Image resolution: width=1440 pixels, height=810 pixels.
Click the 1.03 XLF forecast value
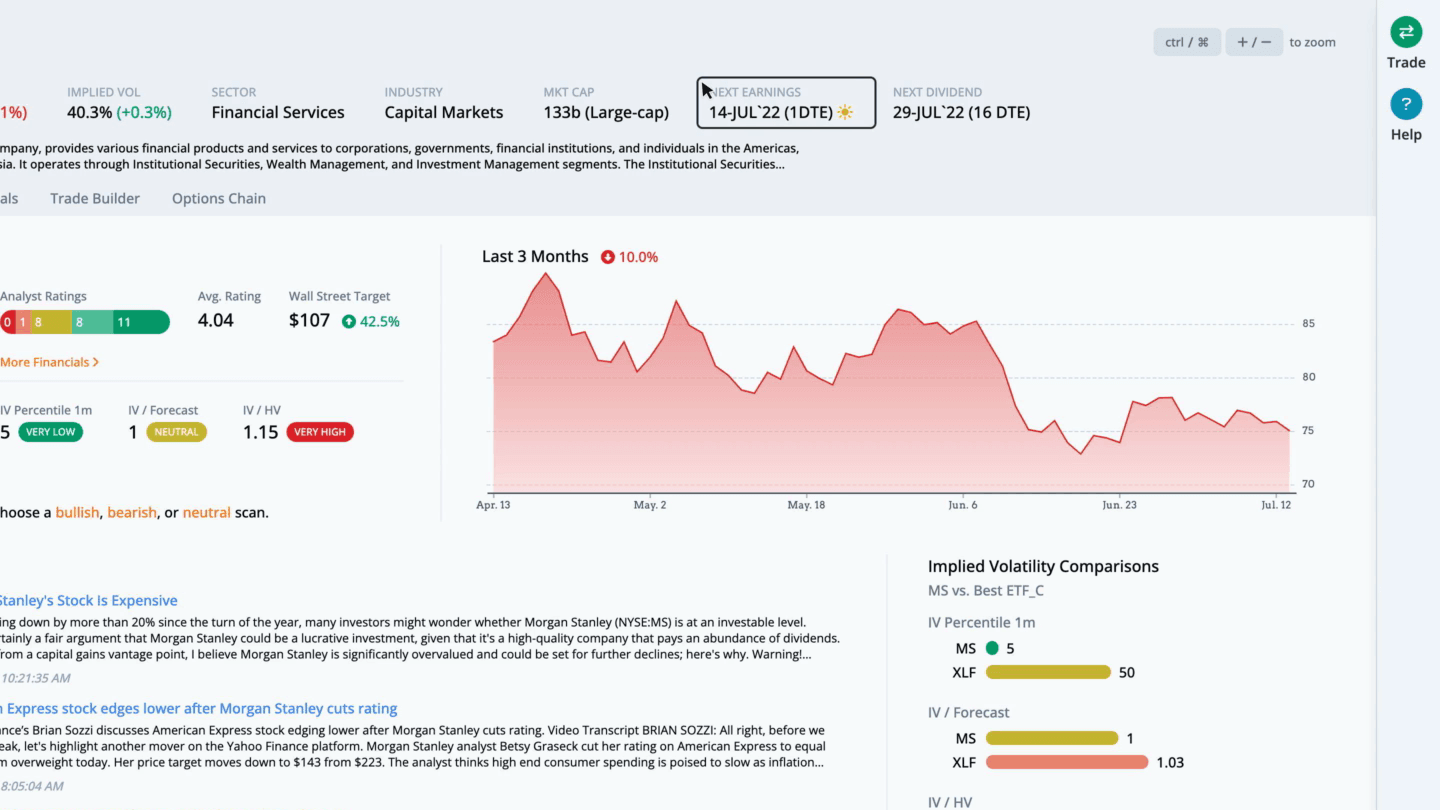pos(1170,763)
